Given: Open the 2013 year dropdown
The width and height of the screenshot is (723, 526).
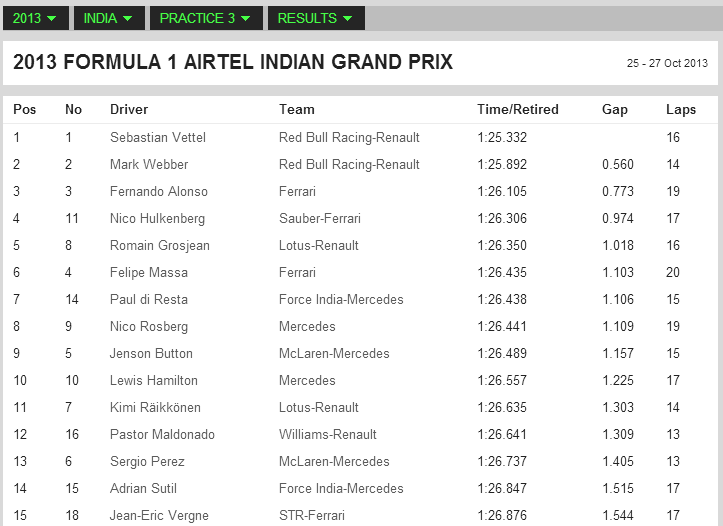Looking at the screenshot, I should (x=36, y=18).
